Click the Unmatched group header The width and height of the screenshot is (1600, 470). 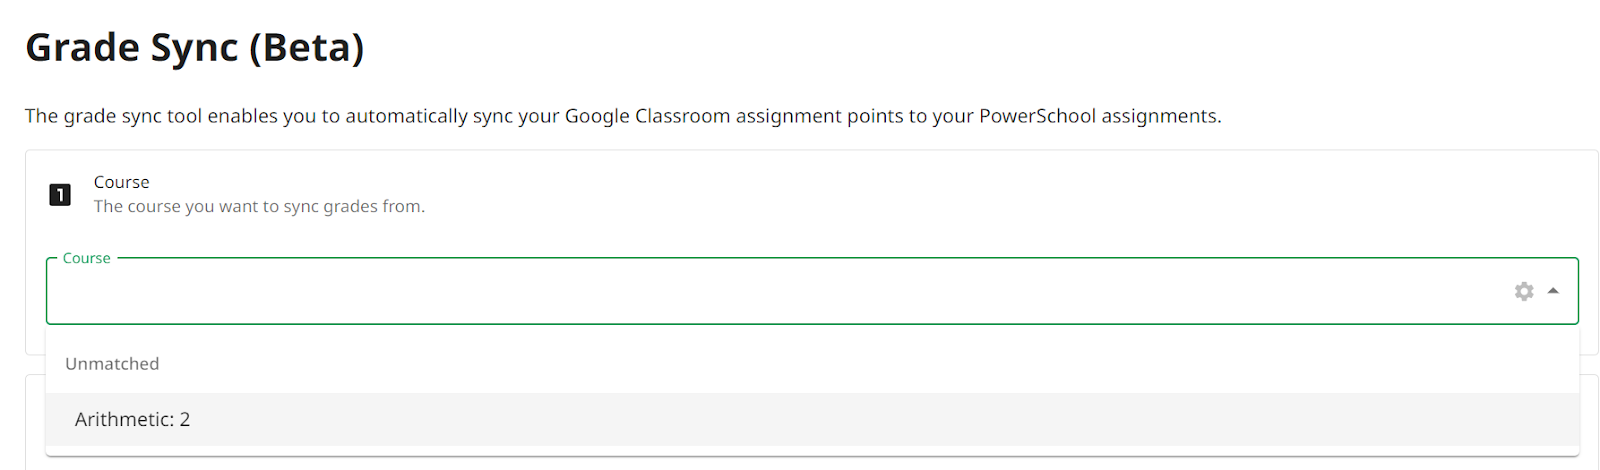click(112, 364)
